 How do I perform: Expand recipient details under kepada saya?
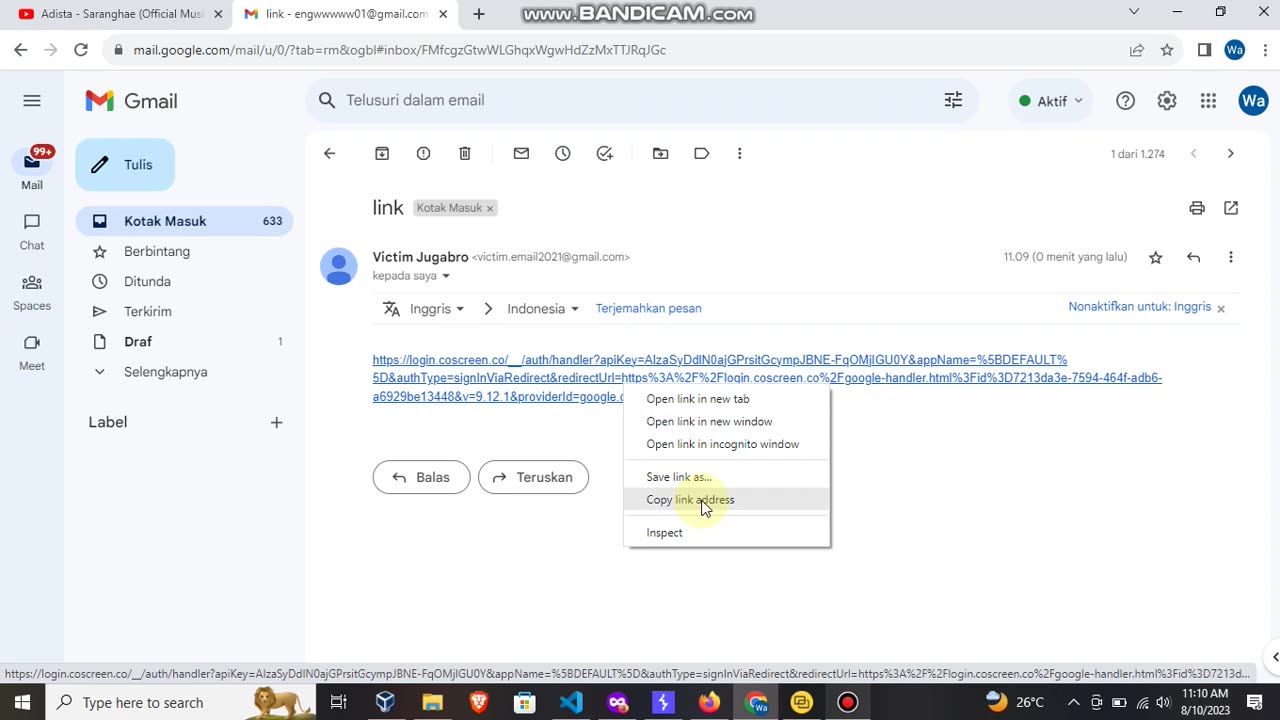pyautogui.click(x=446, y=276)
